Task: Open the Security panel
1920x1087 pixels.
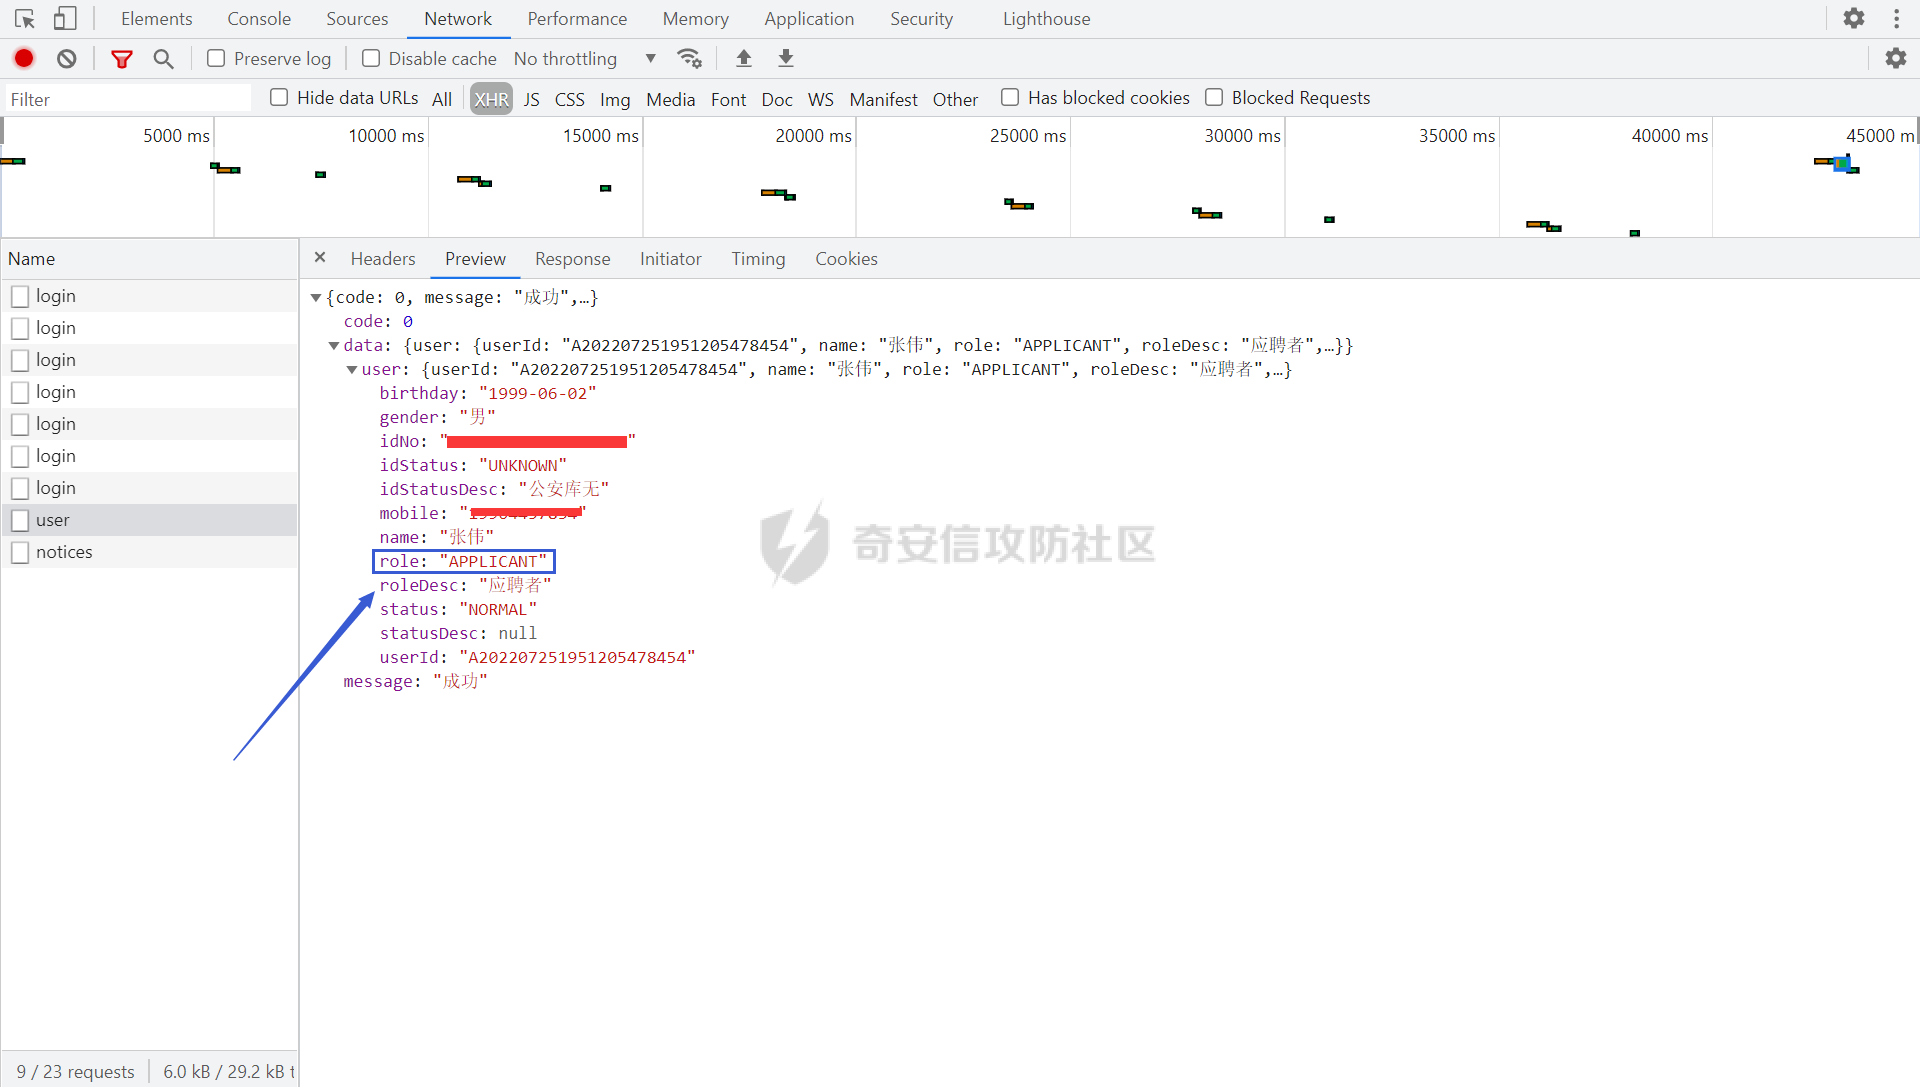Action: click(x=921, y=19)
